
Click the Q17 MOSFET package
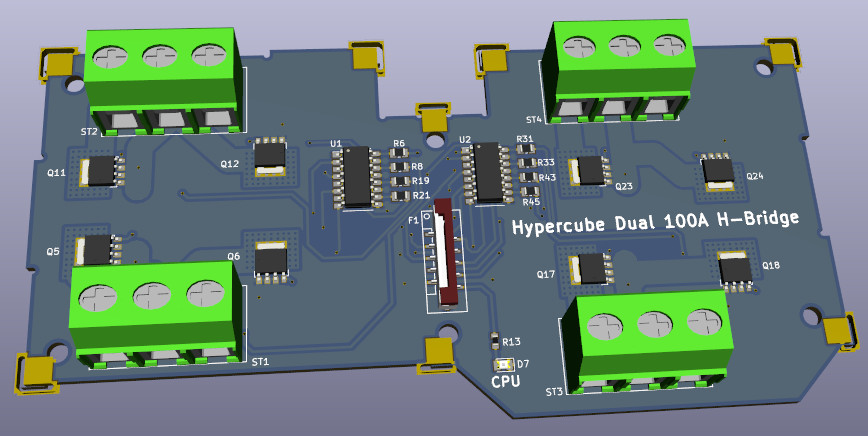(592, 268)
